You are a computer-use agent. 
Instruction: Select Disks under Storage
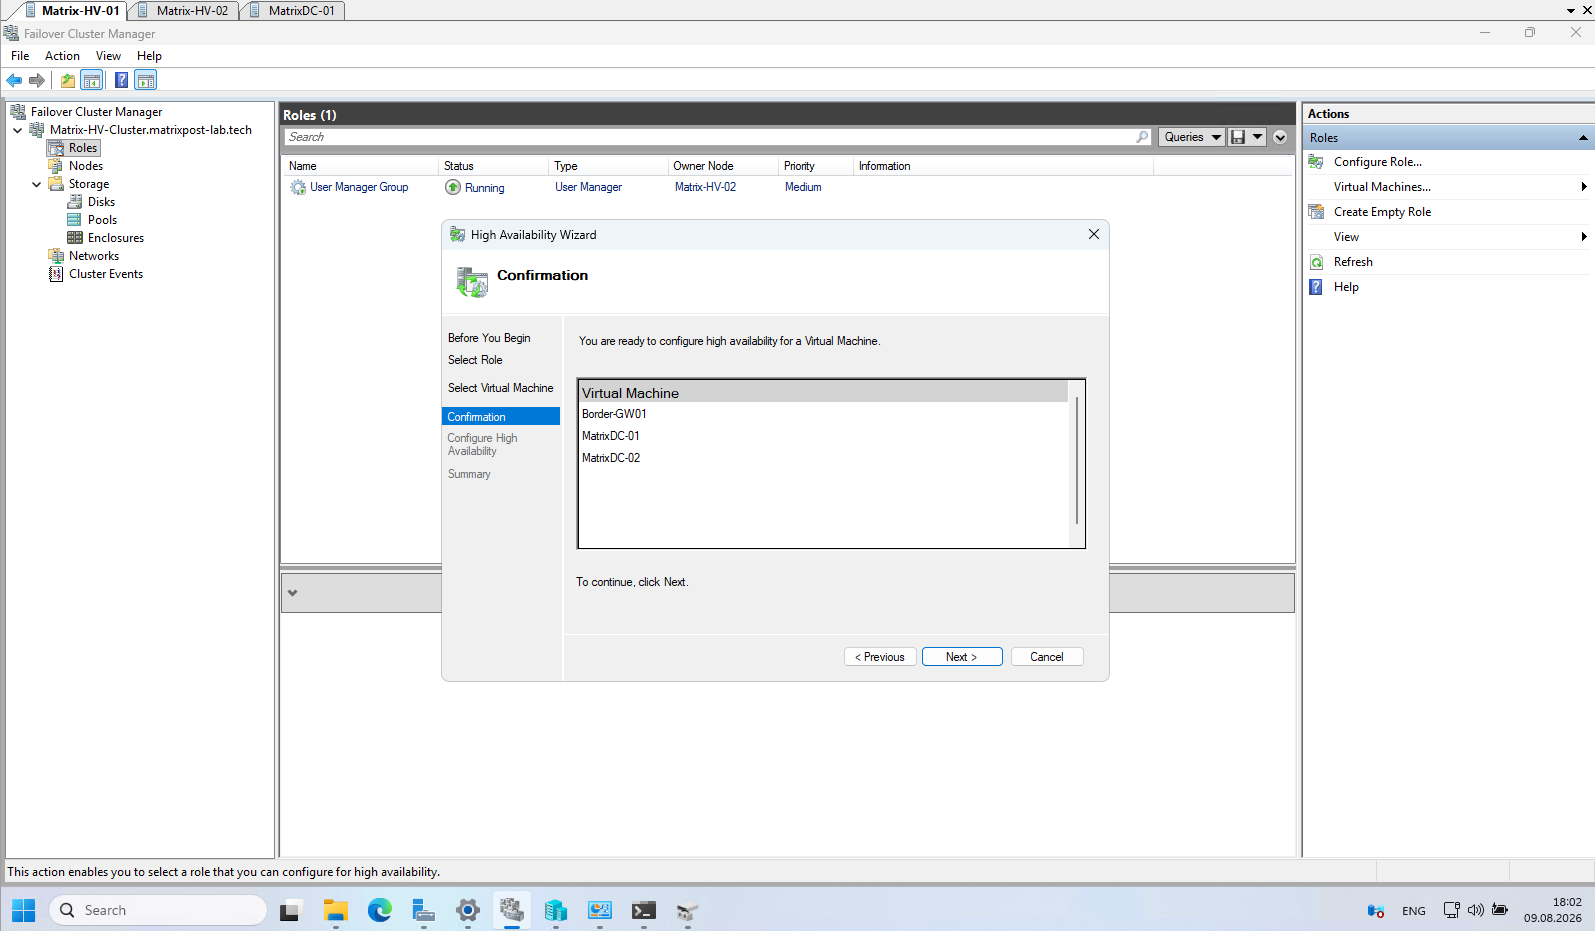click(101, 202)
